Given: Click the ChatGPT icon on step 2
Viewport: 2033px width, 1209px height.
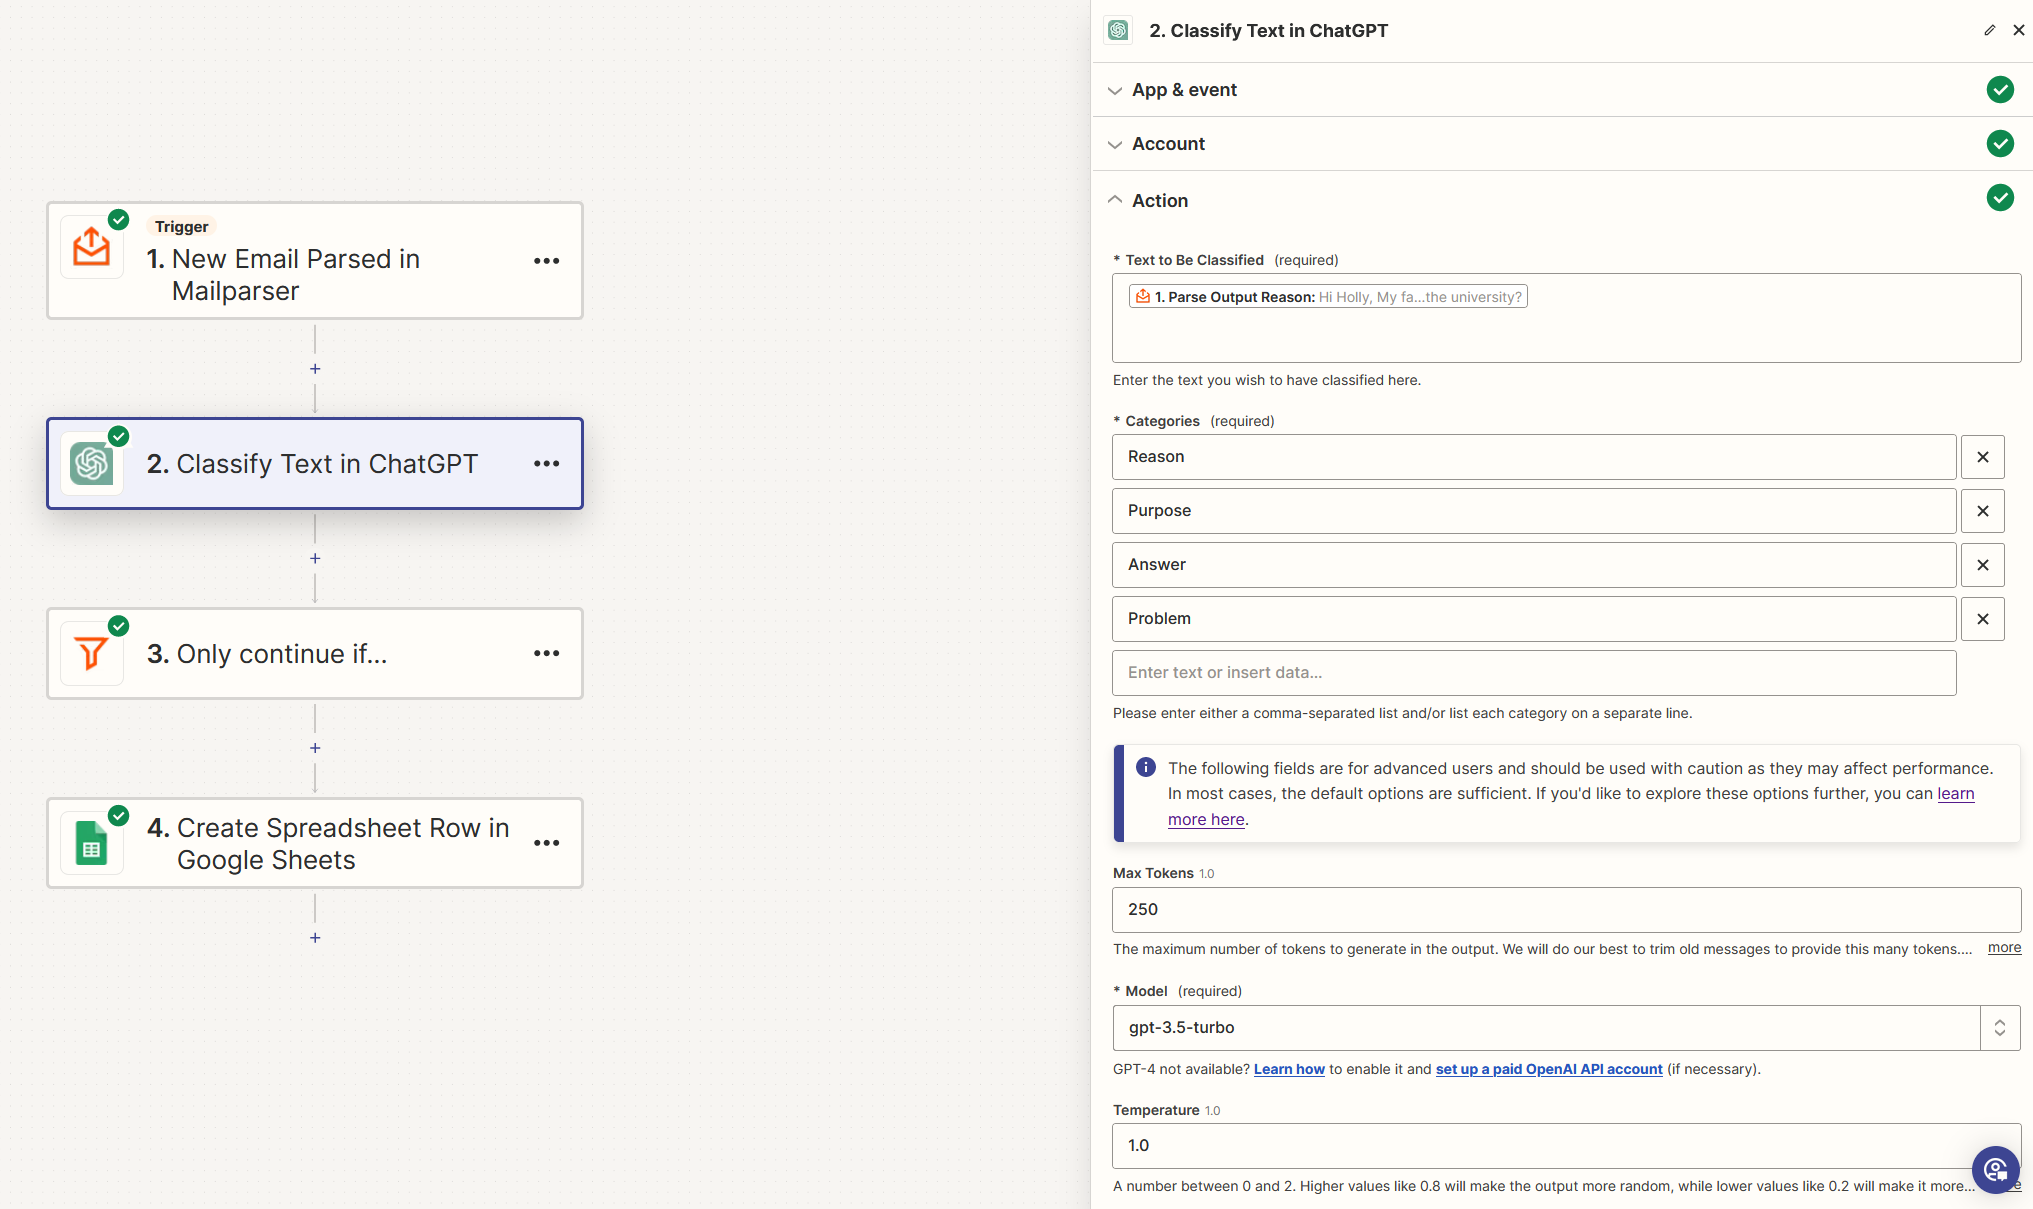Looking at the screenshot, I should click(x=92, y=464).
